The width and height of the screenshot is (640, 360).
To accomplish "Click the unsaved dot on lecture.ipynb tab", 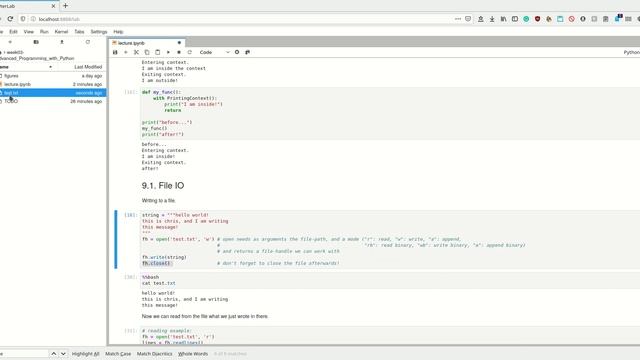I will click(179, 43).
